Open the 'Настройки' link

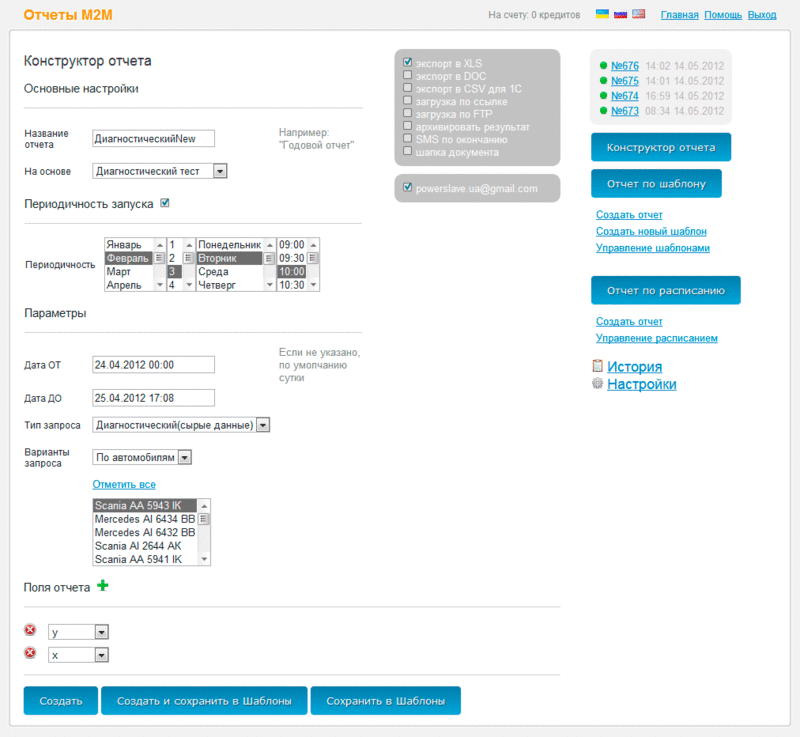[x=642, y=384]
